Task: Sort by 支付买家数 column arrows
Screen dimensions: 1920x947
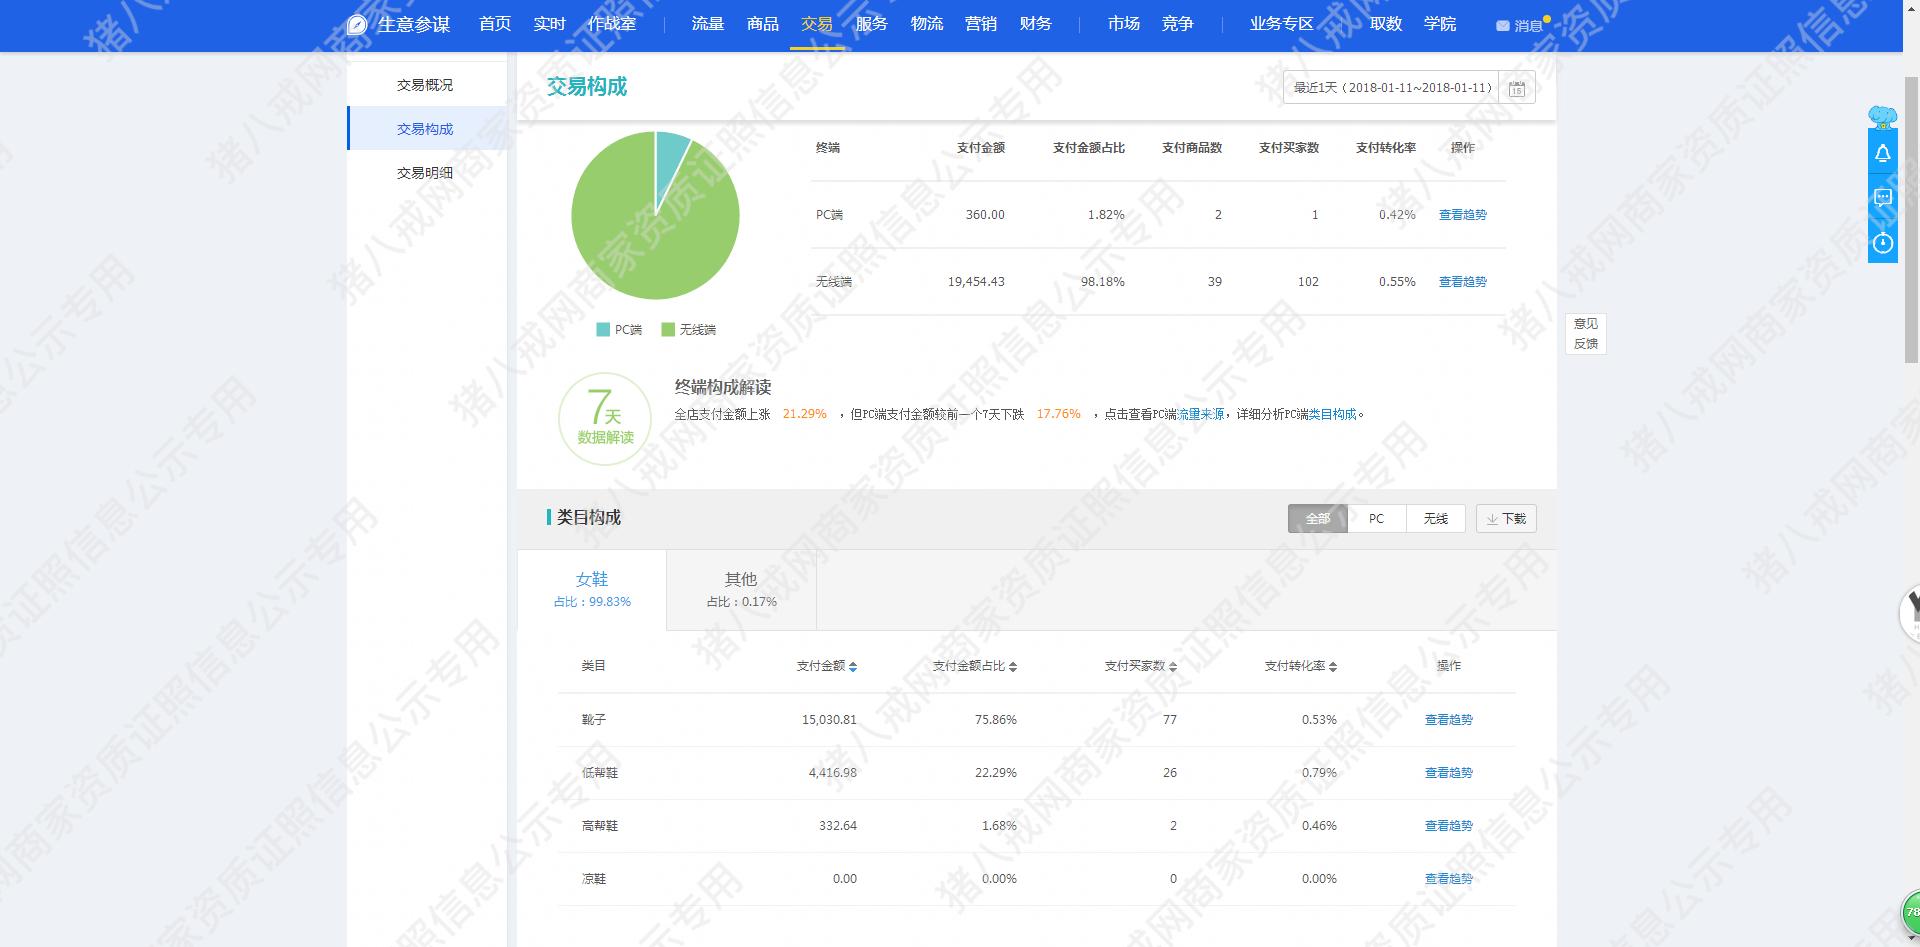Action: point(1173,667)
